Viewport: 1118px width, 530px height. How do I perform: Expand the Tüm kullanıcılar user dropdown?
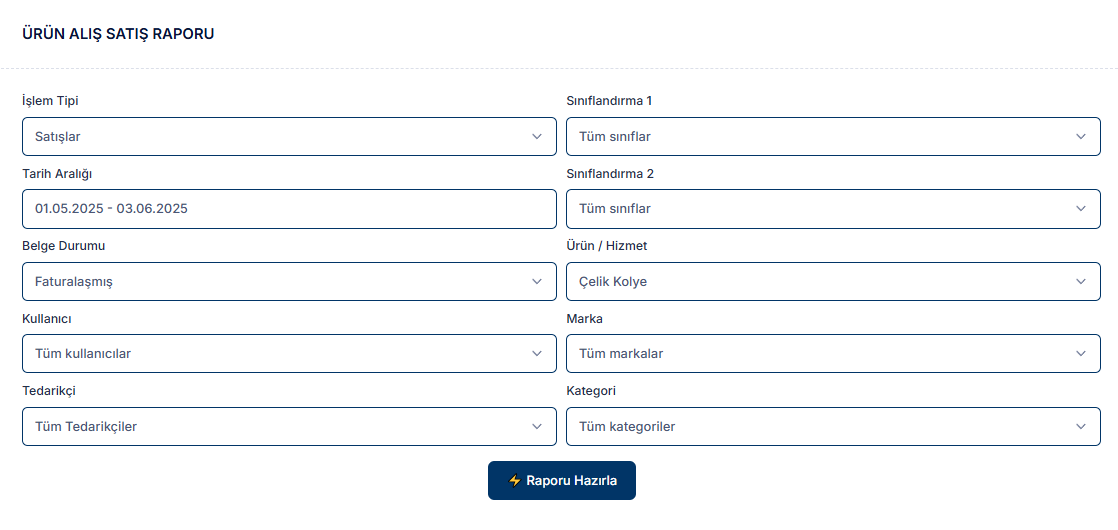click(280, 354)
